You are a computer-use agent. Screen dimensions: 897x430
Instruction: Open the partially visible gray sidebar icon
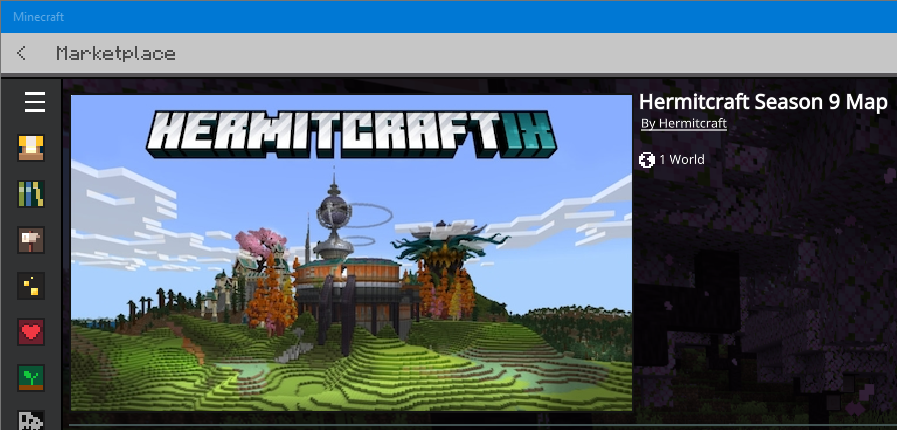click(x=30, y=420)
